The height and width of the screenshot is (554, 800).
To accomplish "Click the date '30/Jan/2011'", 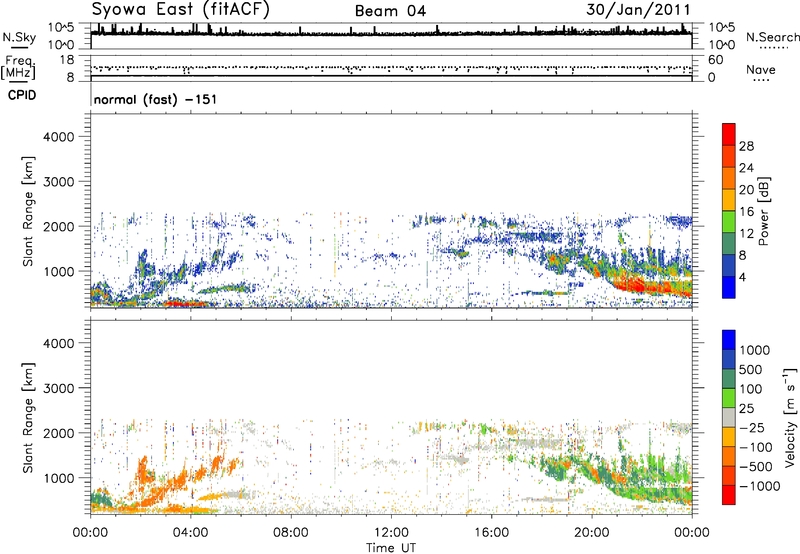I will coord(638,10).
